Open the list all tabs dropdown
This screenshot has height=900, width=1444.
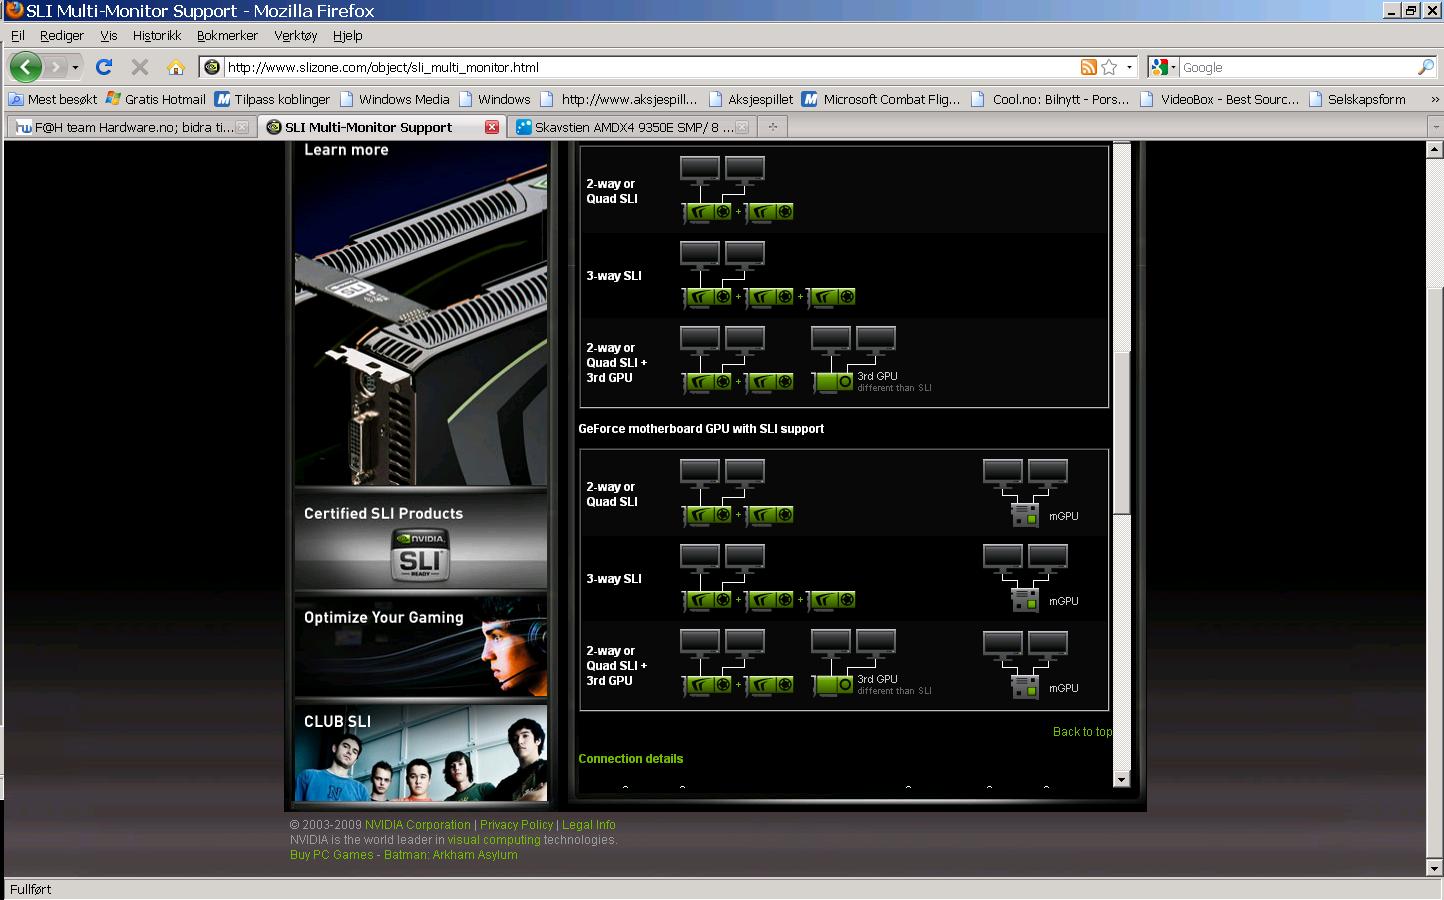point(1435,127)
